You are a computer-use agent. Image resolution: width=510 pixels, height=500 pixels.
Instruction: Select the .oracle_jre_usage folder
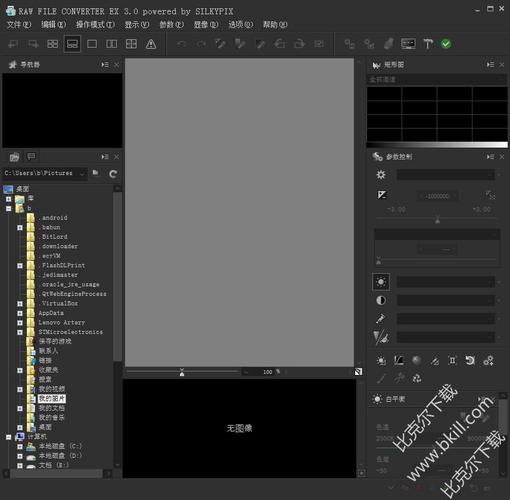click(x=69, y=284)
